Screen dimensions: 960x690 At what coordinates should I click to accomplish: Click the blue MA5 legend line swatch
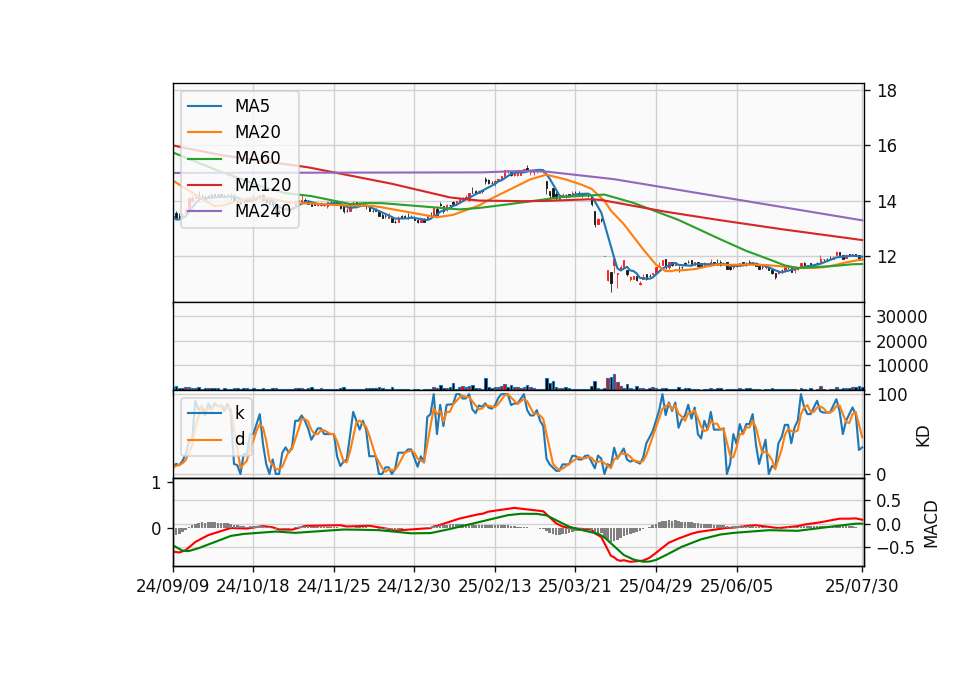[x=204, y=107]
